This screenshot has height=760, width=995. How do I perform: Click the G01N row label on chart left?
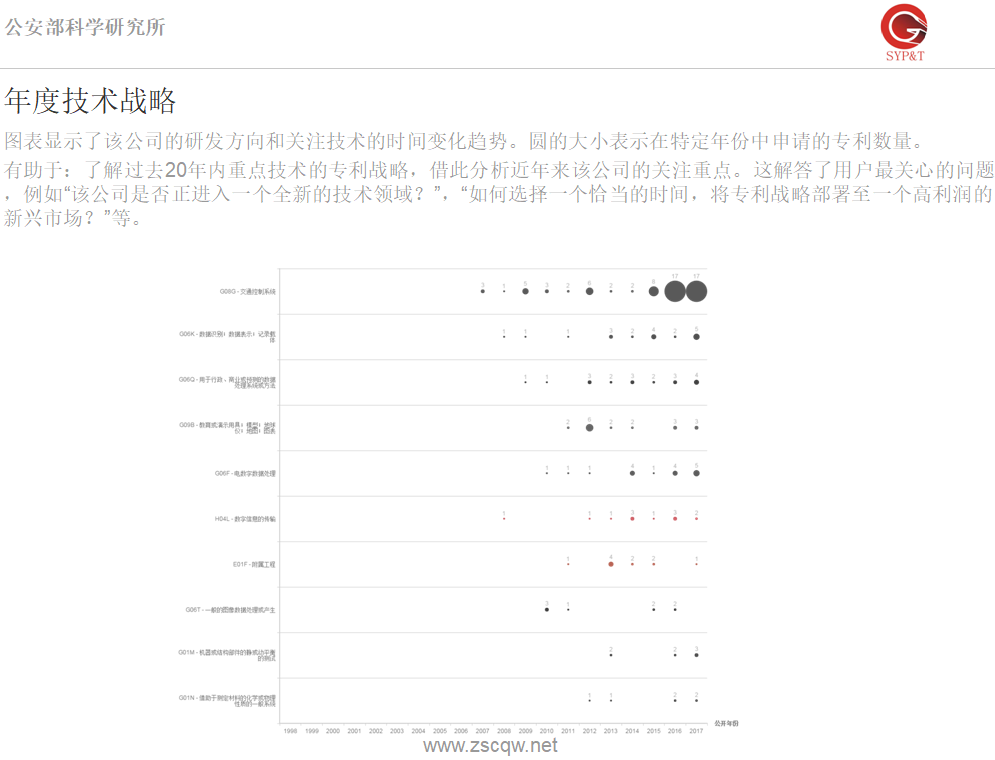click(x=228, y=699)
